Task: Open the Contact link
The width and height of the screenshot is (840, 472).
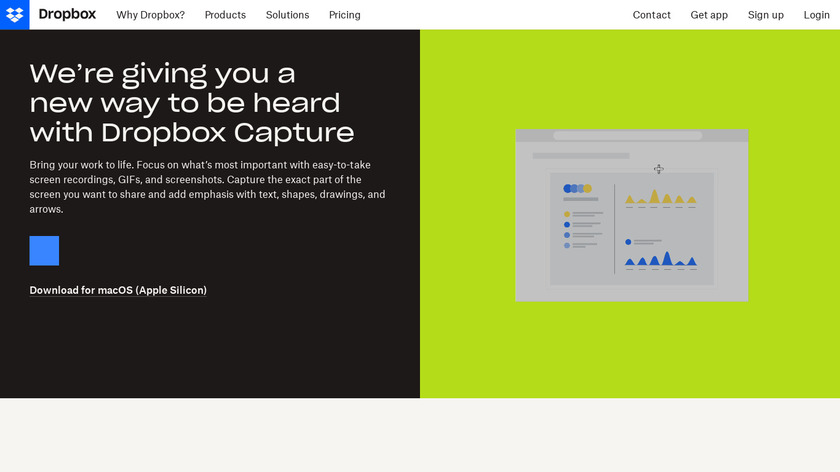Action: coord(651,15)
